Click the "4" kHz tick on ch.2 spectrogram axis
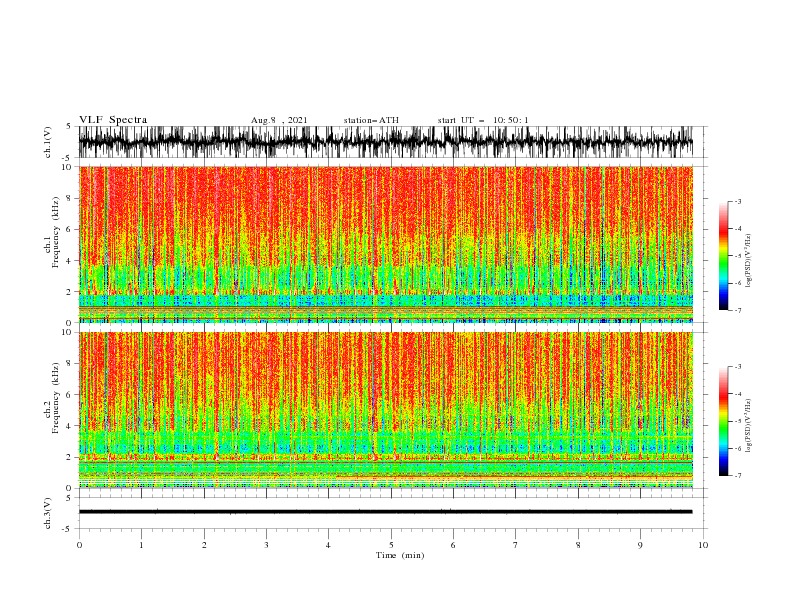This screenshot has width=792, height=612. click(x=69, y=426)
